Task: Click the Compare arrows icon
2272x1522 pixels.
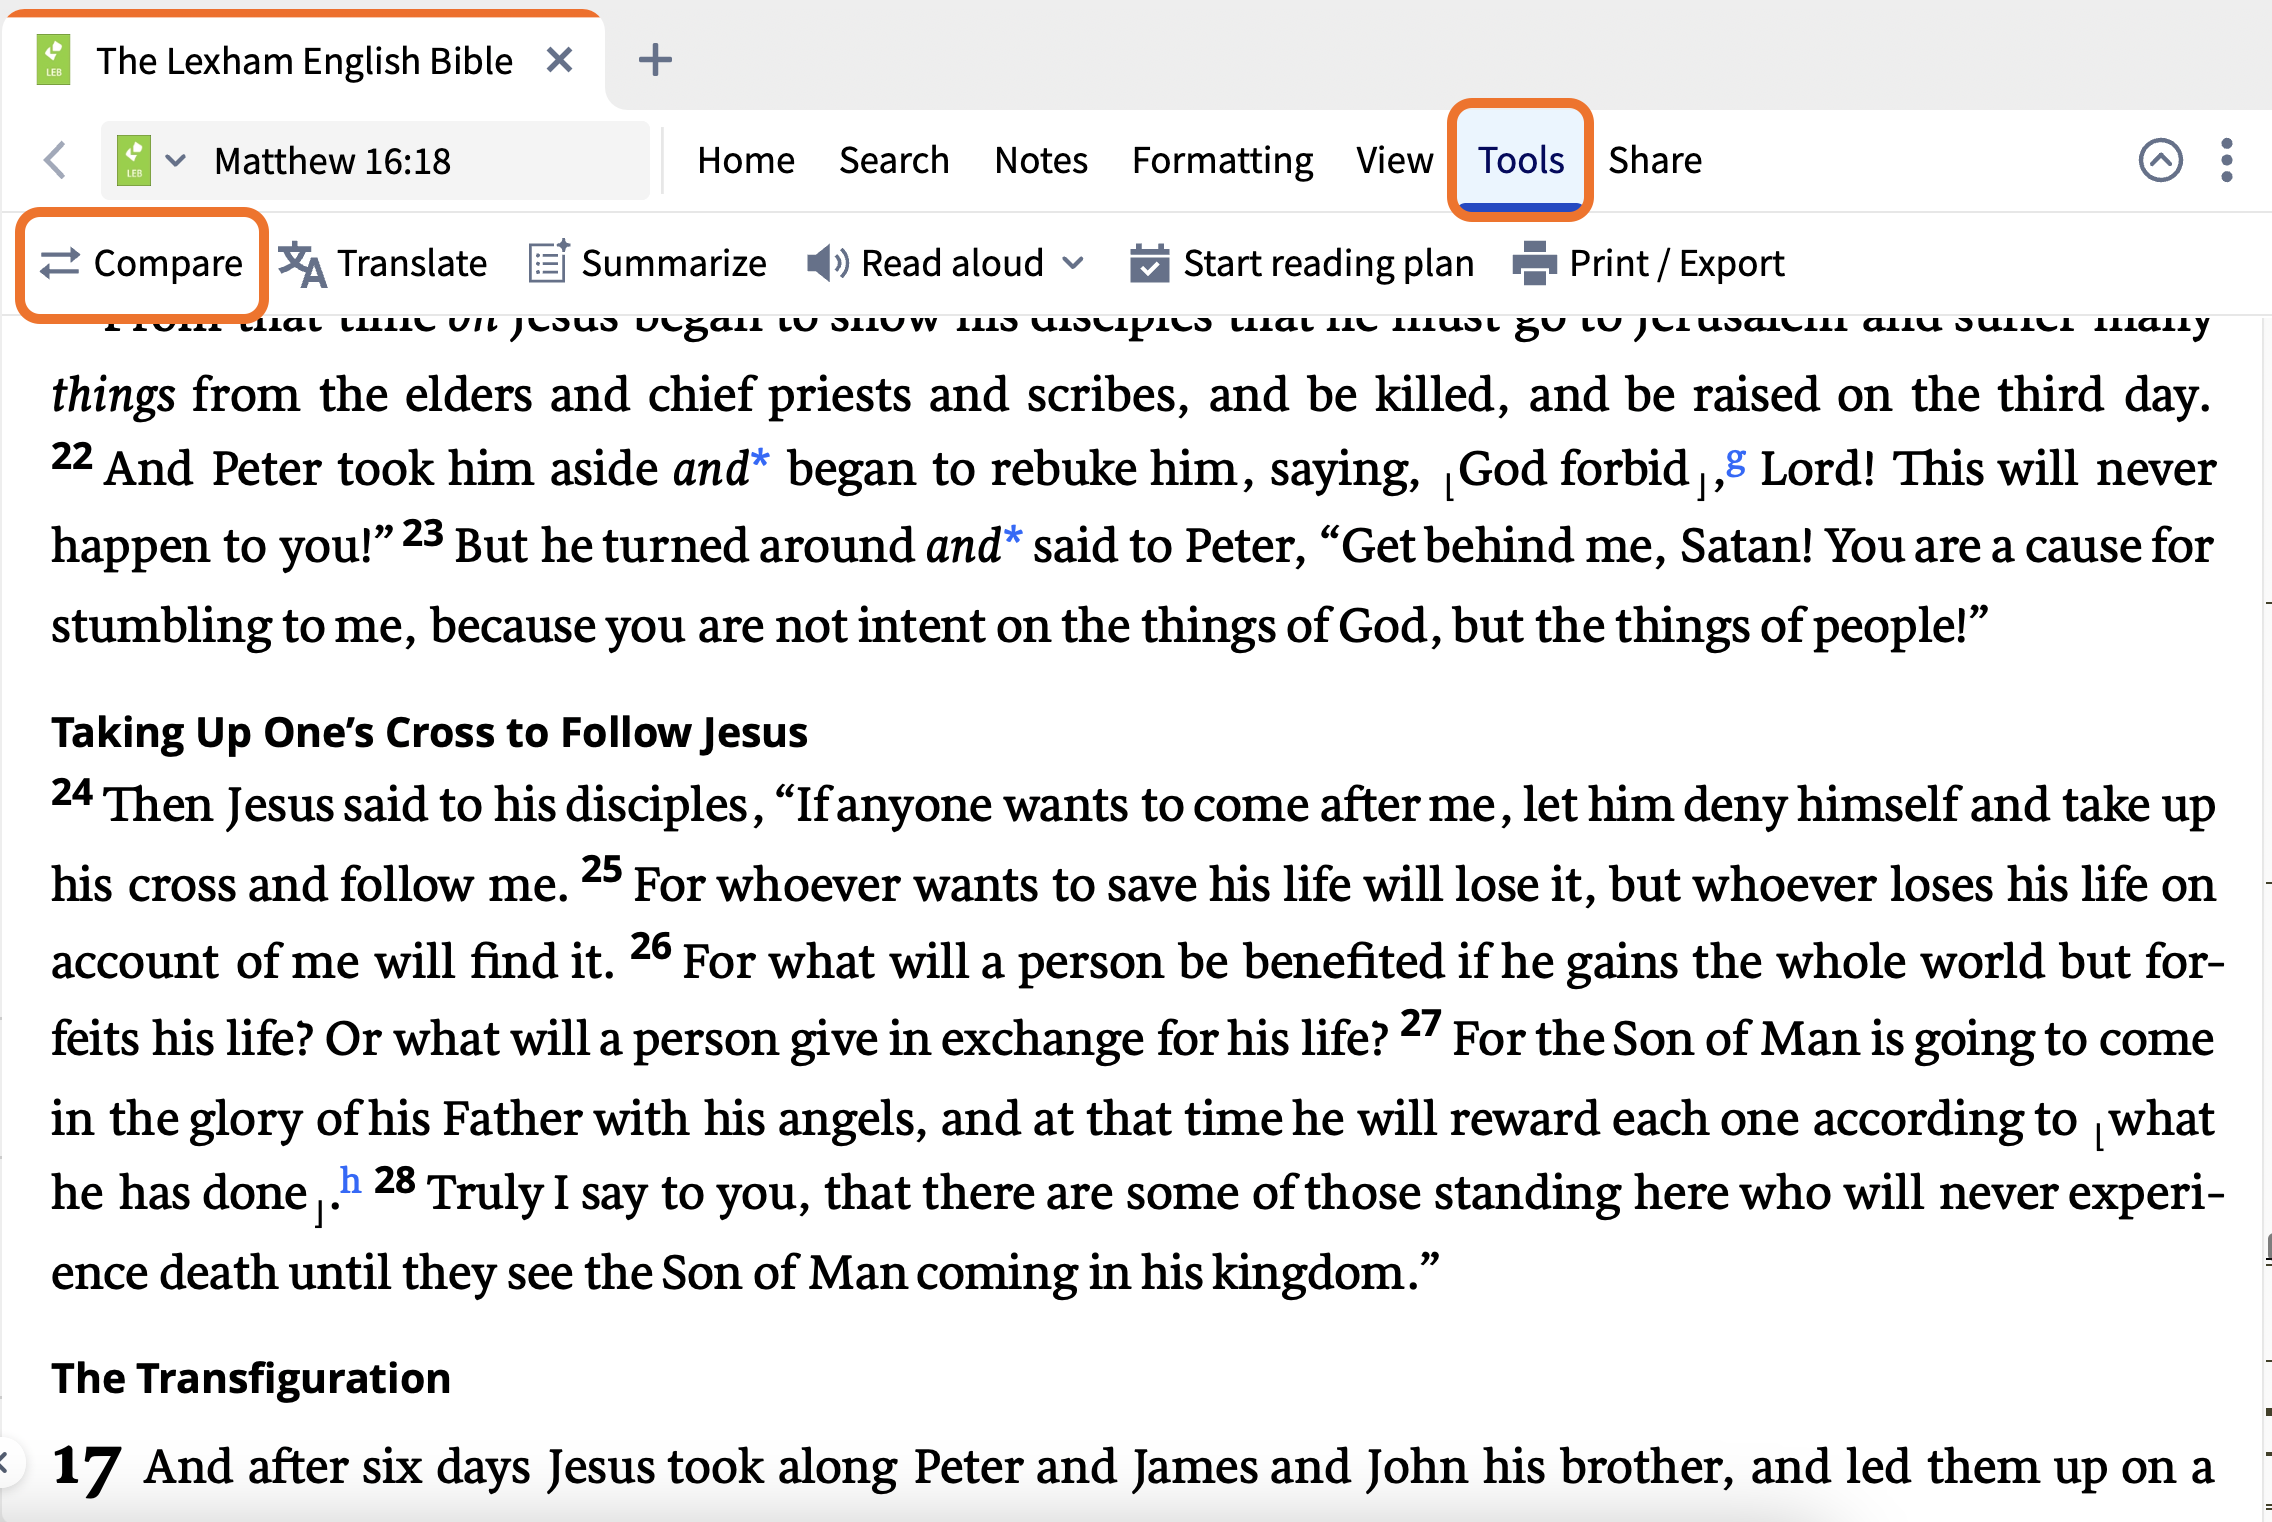Action: coord(60,264)
